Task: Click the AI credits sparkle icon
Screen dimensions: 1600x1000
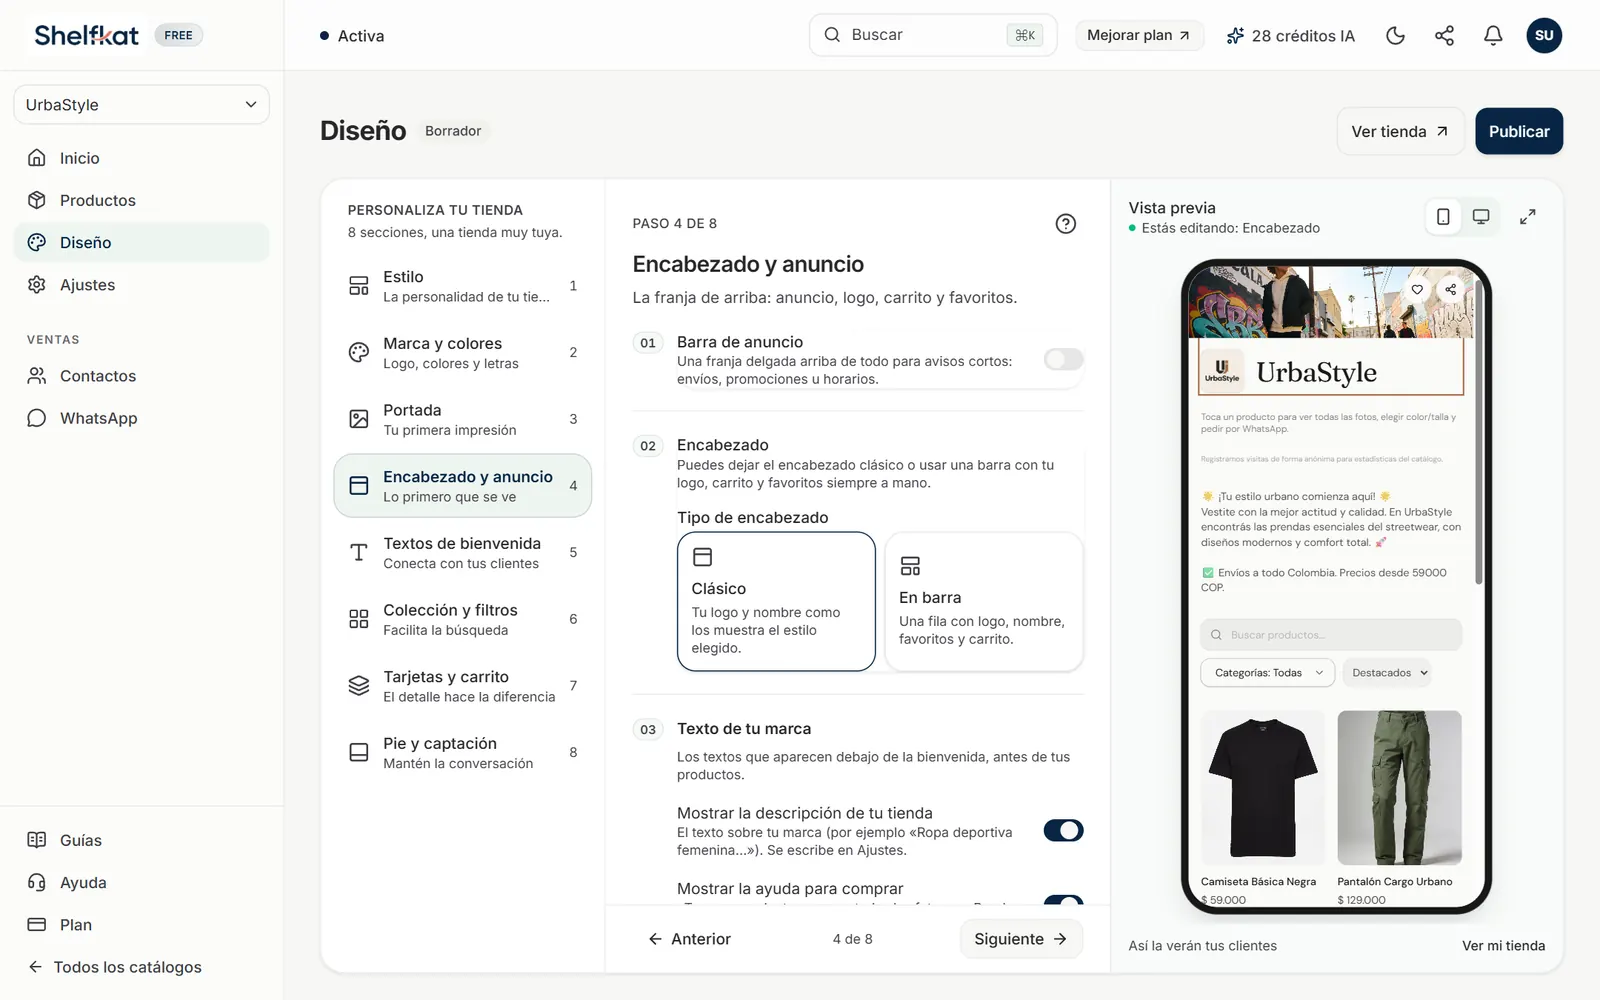Action: (x=1235, y=36)
